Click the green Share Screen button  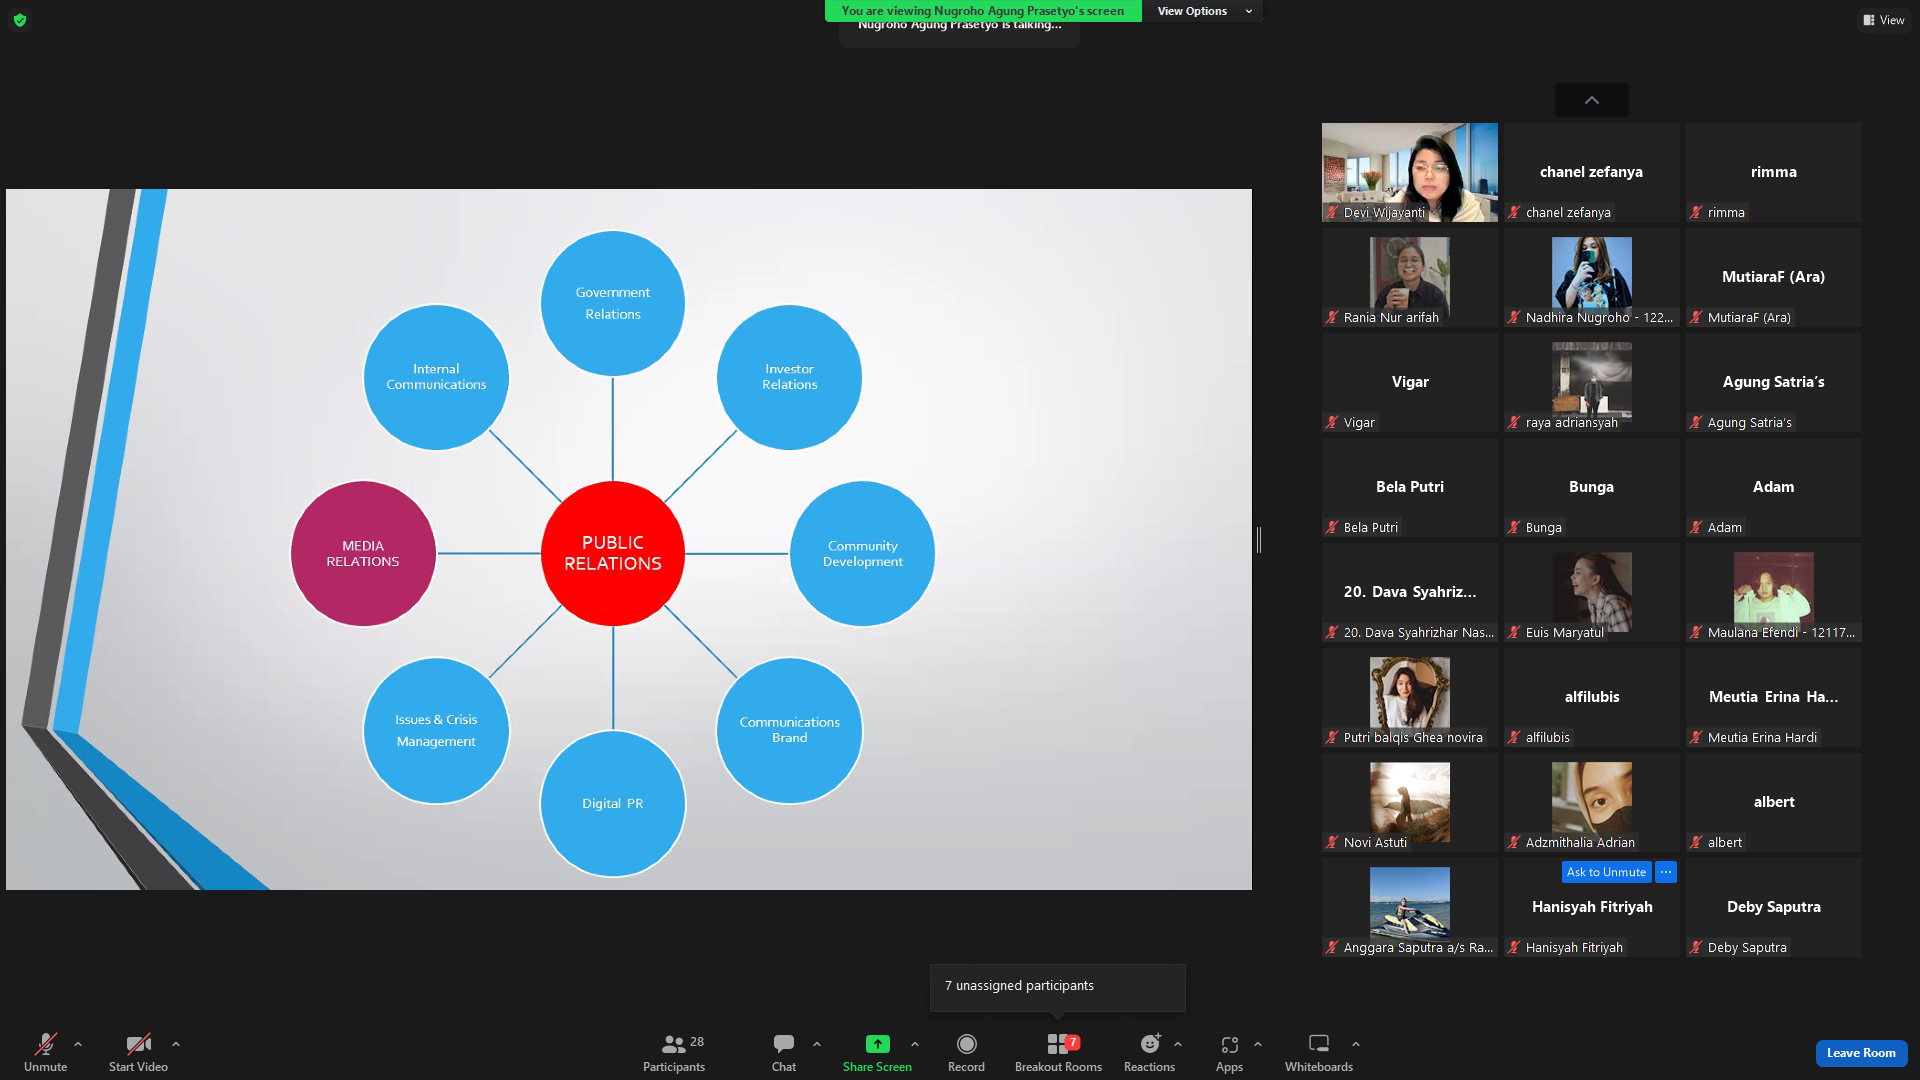pos(877,1052)
